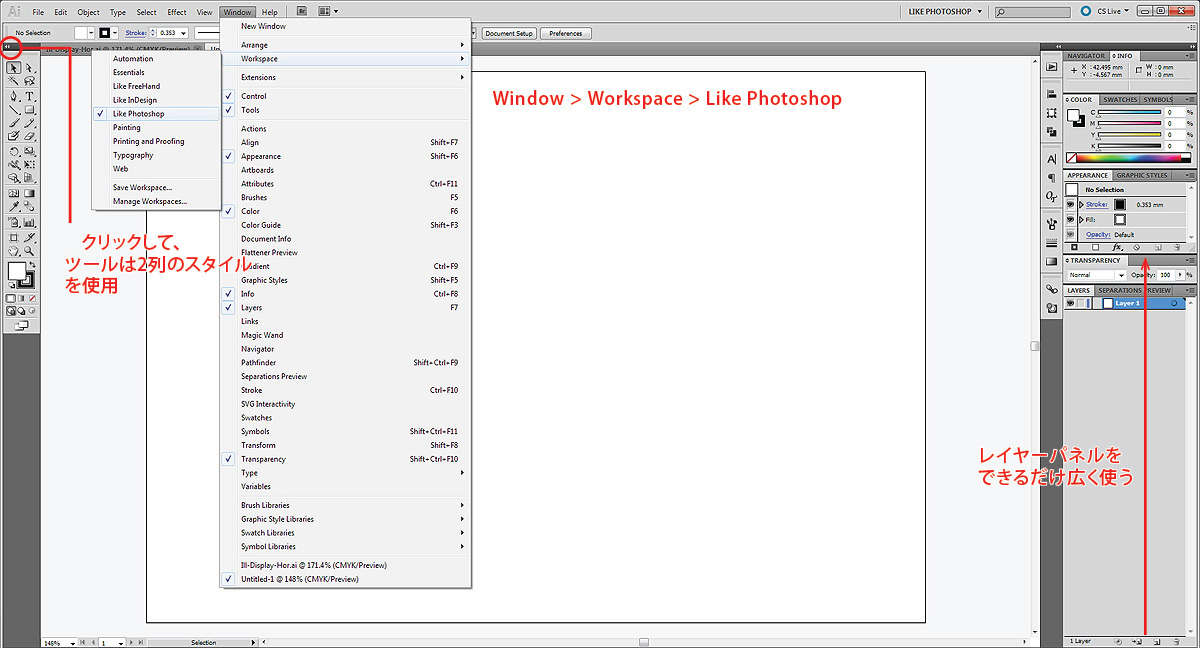Expand the Stroke attribute disclosure triangle
This screenshot has height=648, width=1200.
(1081, 204)
